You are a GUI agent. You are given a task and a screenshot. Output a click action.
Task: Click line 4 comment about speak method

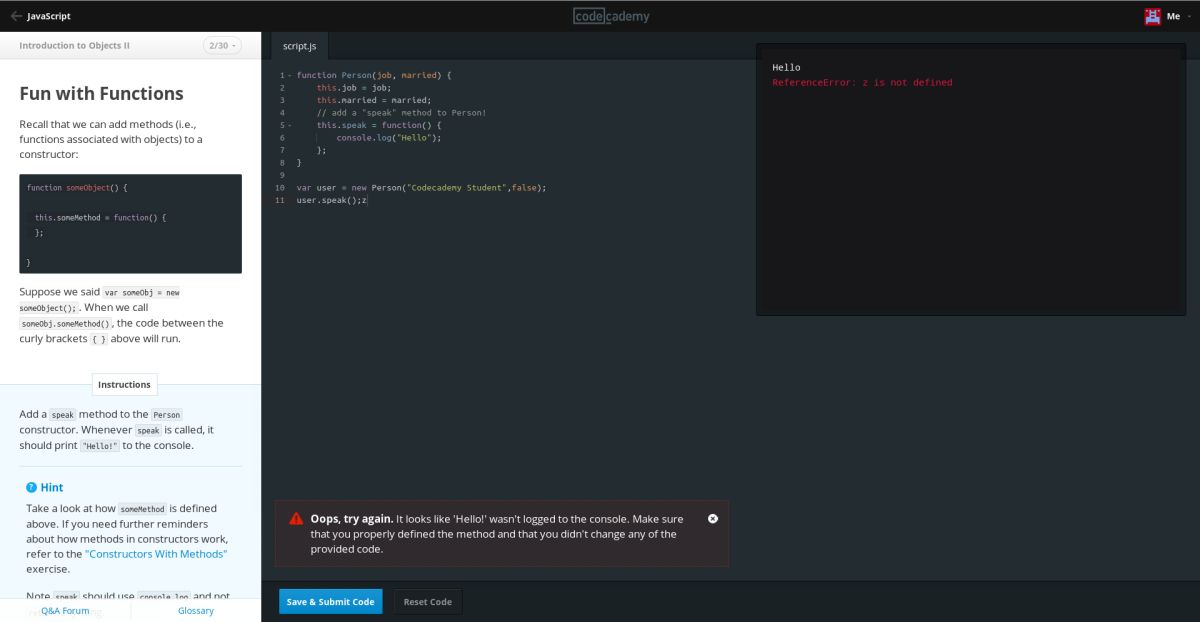point(401,112)
